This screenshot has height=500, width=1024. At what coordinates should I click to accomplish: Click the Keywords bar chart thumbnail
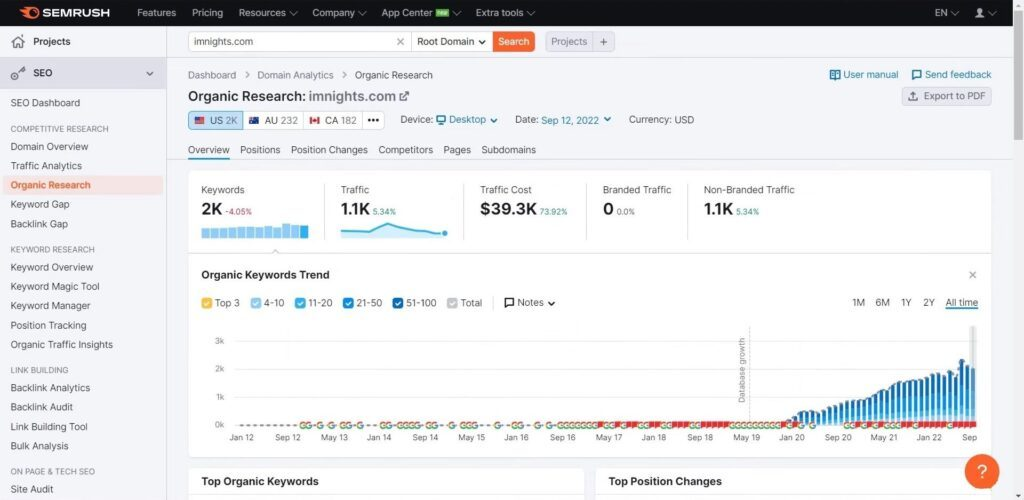click(255, 231)
